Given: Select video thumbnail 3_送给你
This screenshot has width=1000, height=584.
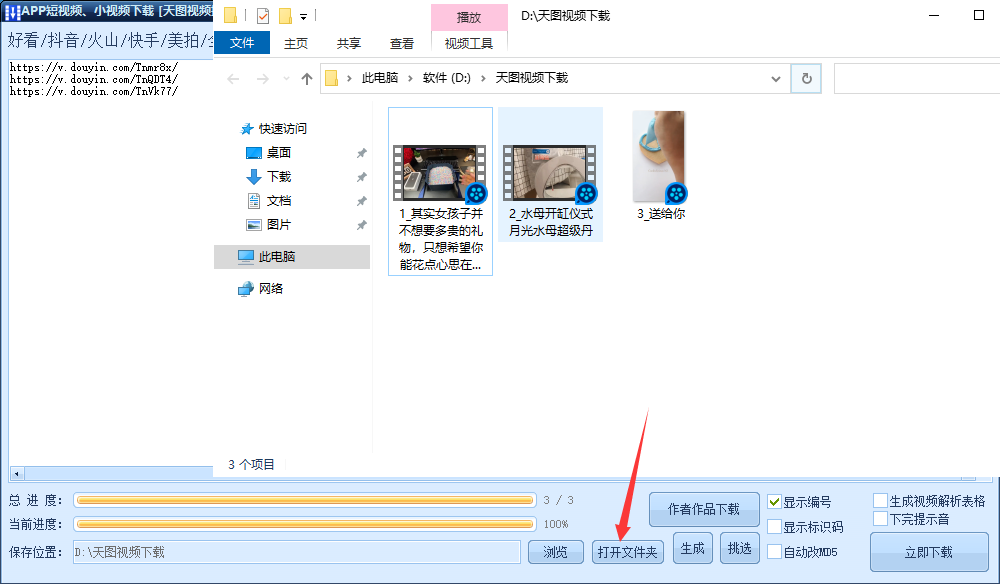Looking at the screenshot, I should (660, 156).
